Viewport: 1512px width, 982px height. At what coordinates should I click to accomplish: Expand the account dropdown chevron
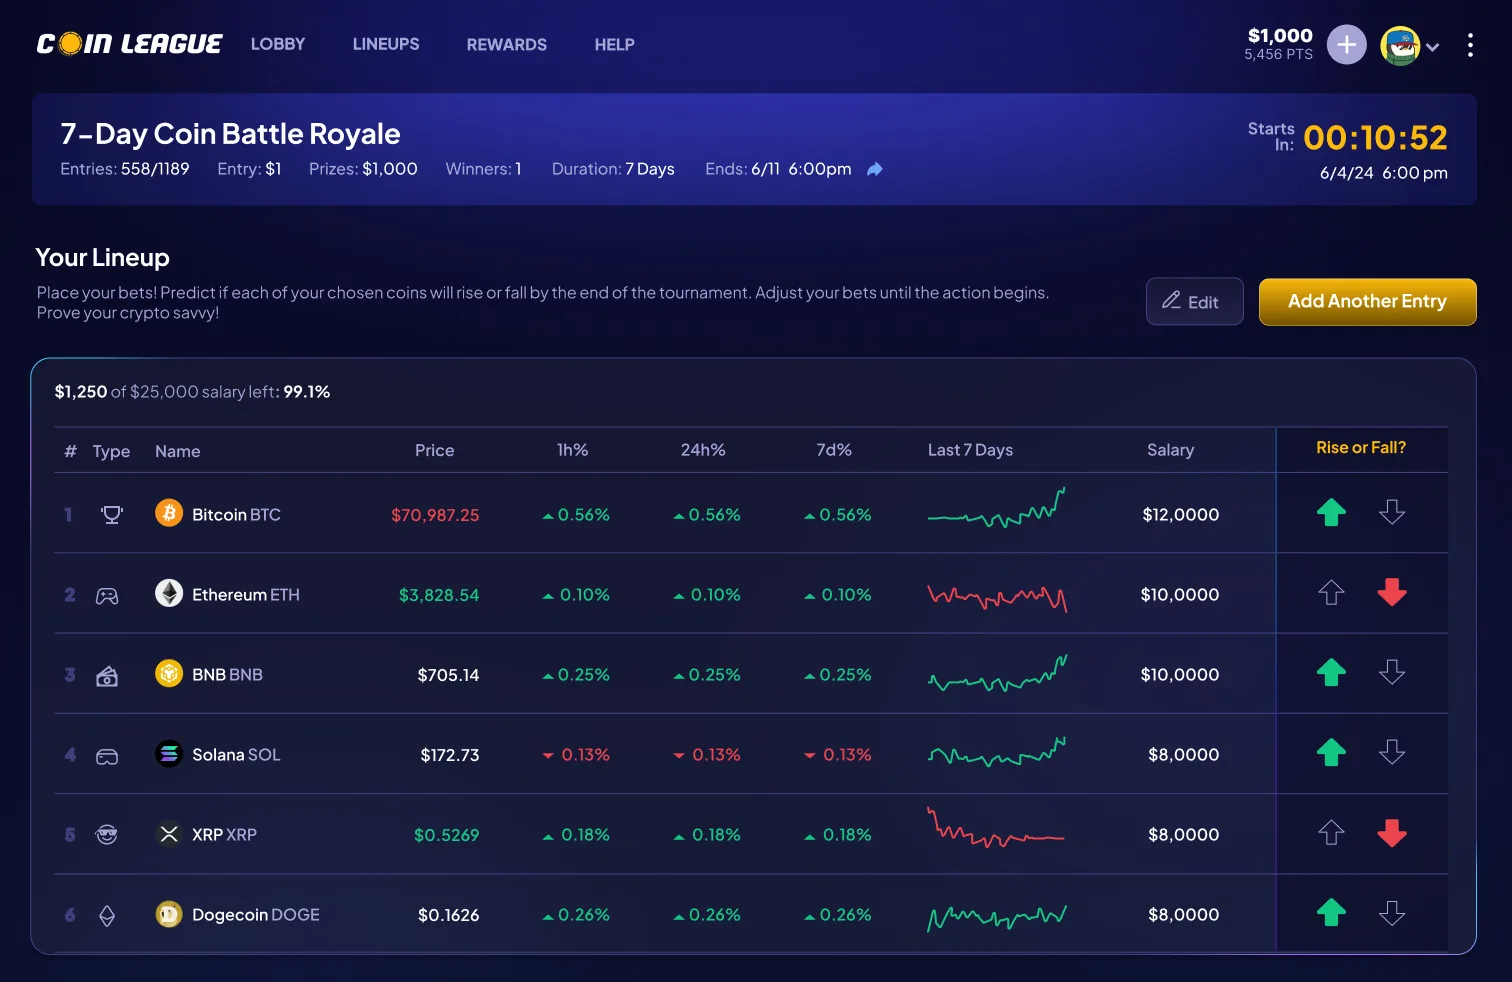click(1433, 46)
